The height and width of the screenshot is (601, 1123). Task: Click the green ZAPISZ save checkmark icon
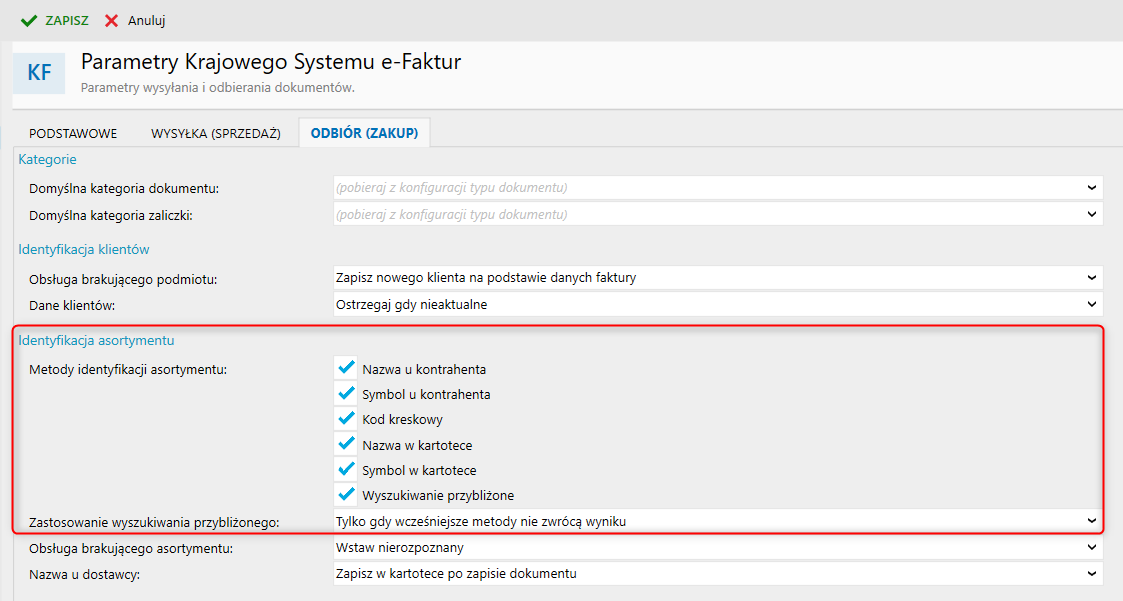point(28,20)
